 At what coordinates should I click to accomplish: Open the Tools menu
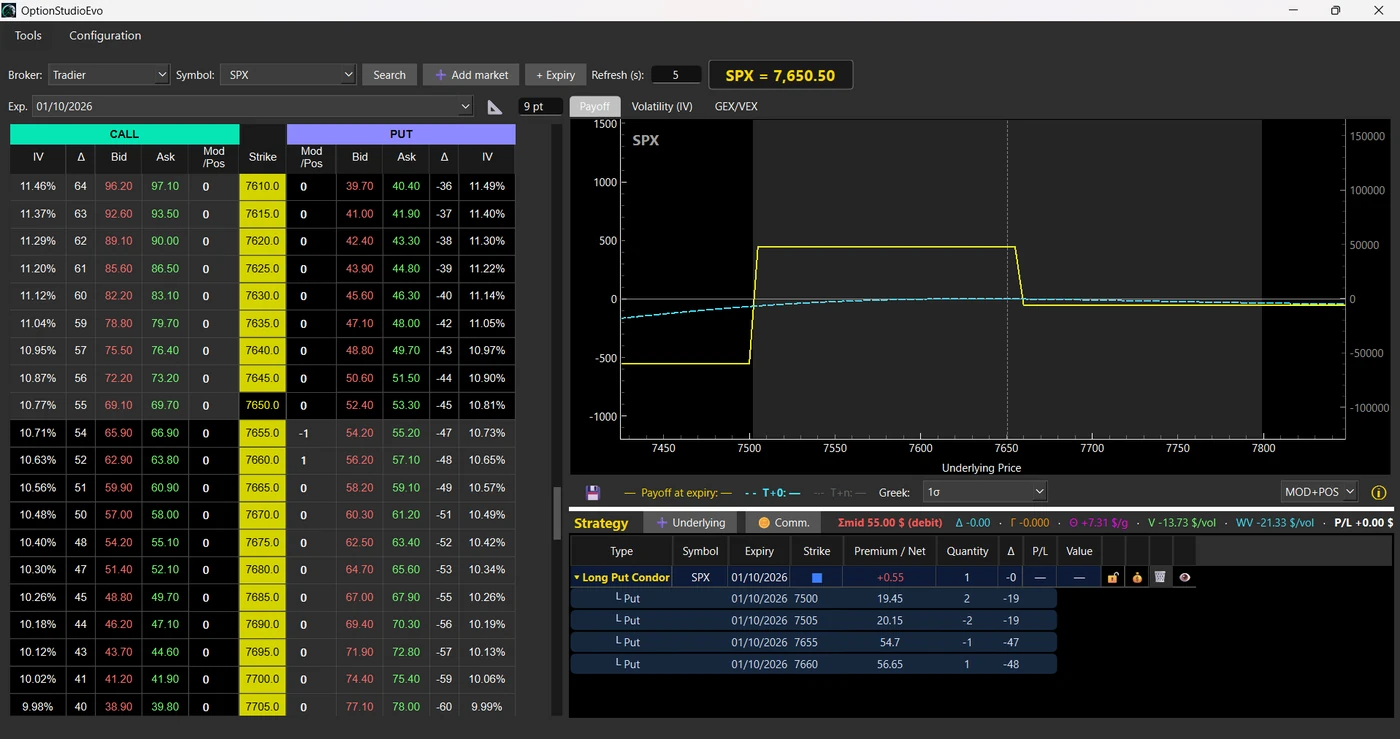point(28,36)
